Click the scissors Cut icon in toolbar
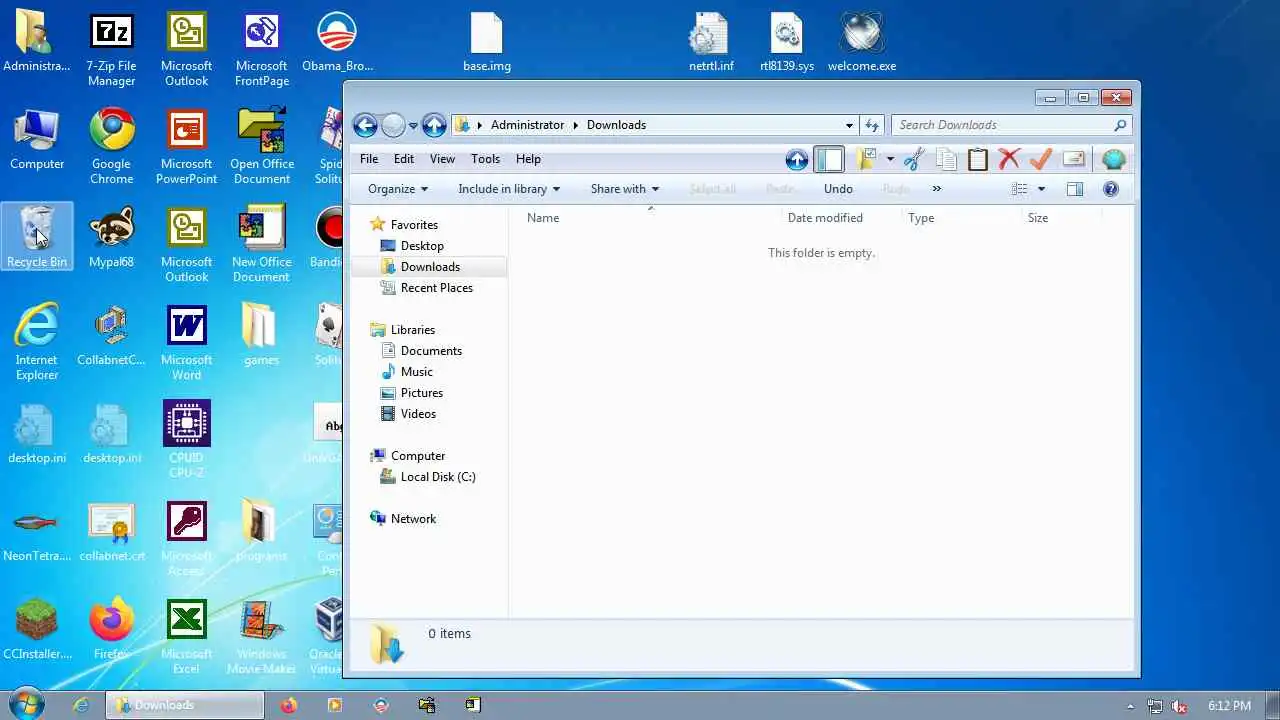 [x=913, y=160]
